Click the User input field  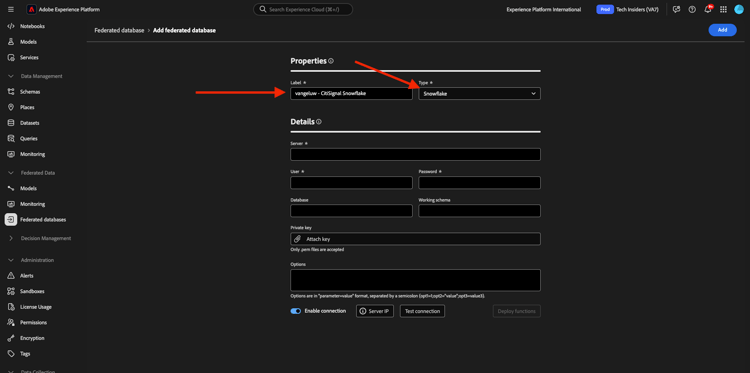point(351,183)
